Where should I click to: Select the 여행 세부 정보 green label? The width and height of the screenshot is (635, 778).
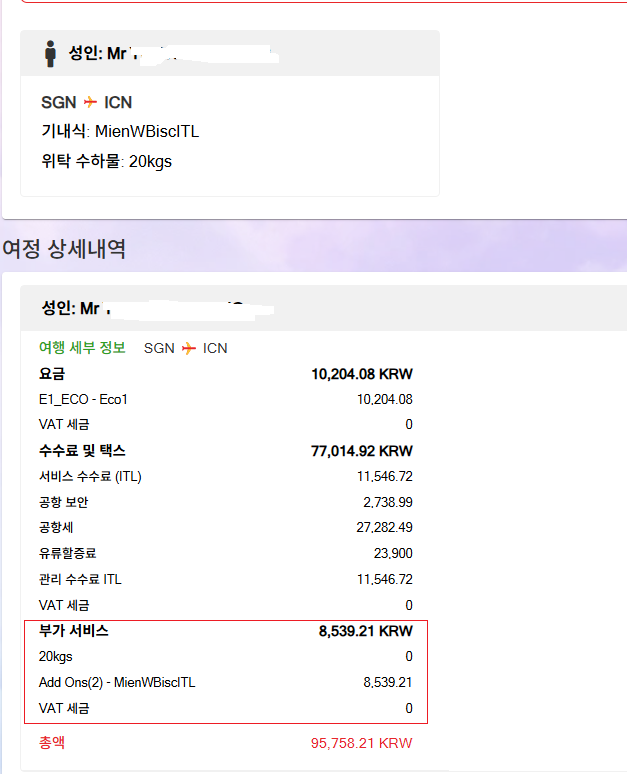click(x=82, y=348)
